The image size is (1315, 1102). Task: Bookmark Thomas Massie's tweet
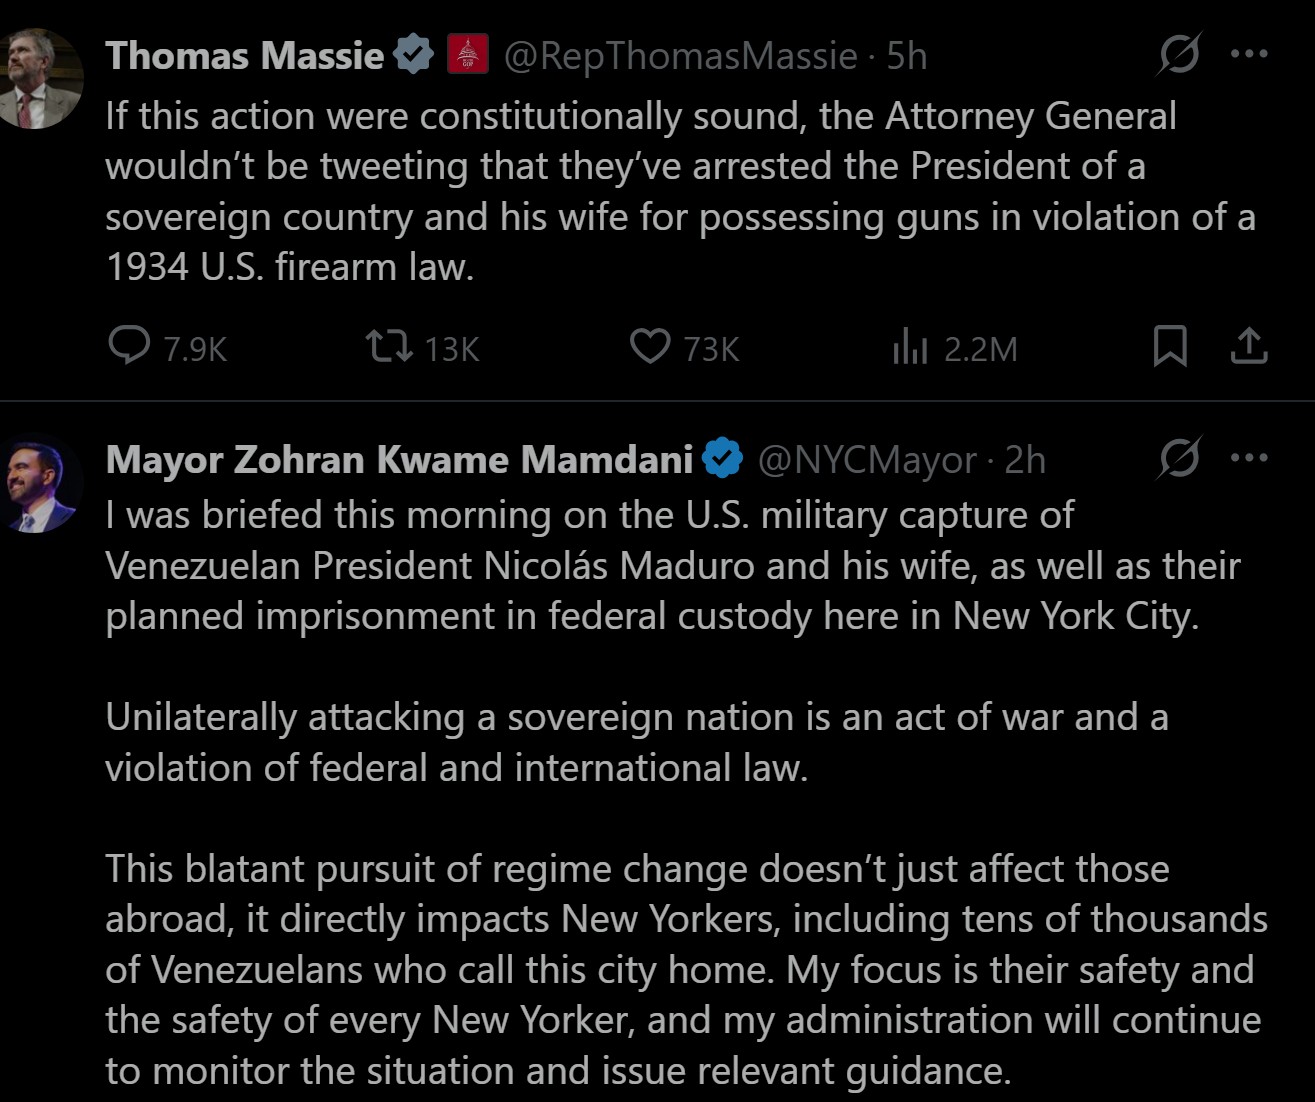tap(1170, 347)
